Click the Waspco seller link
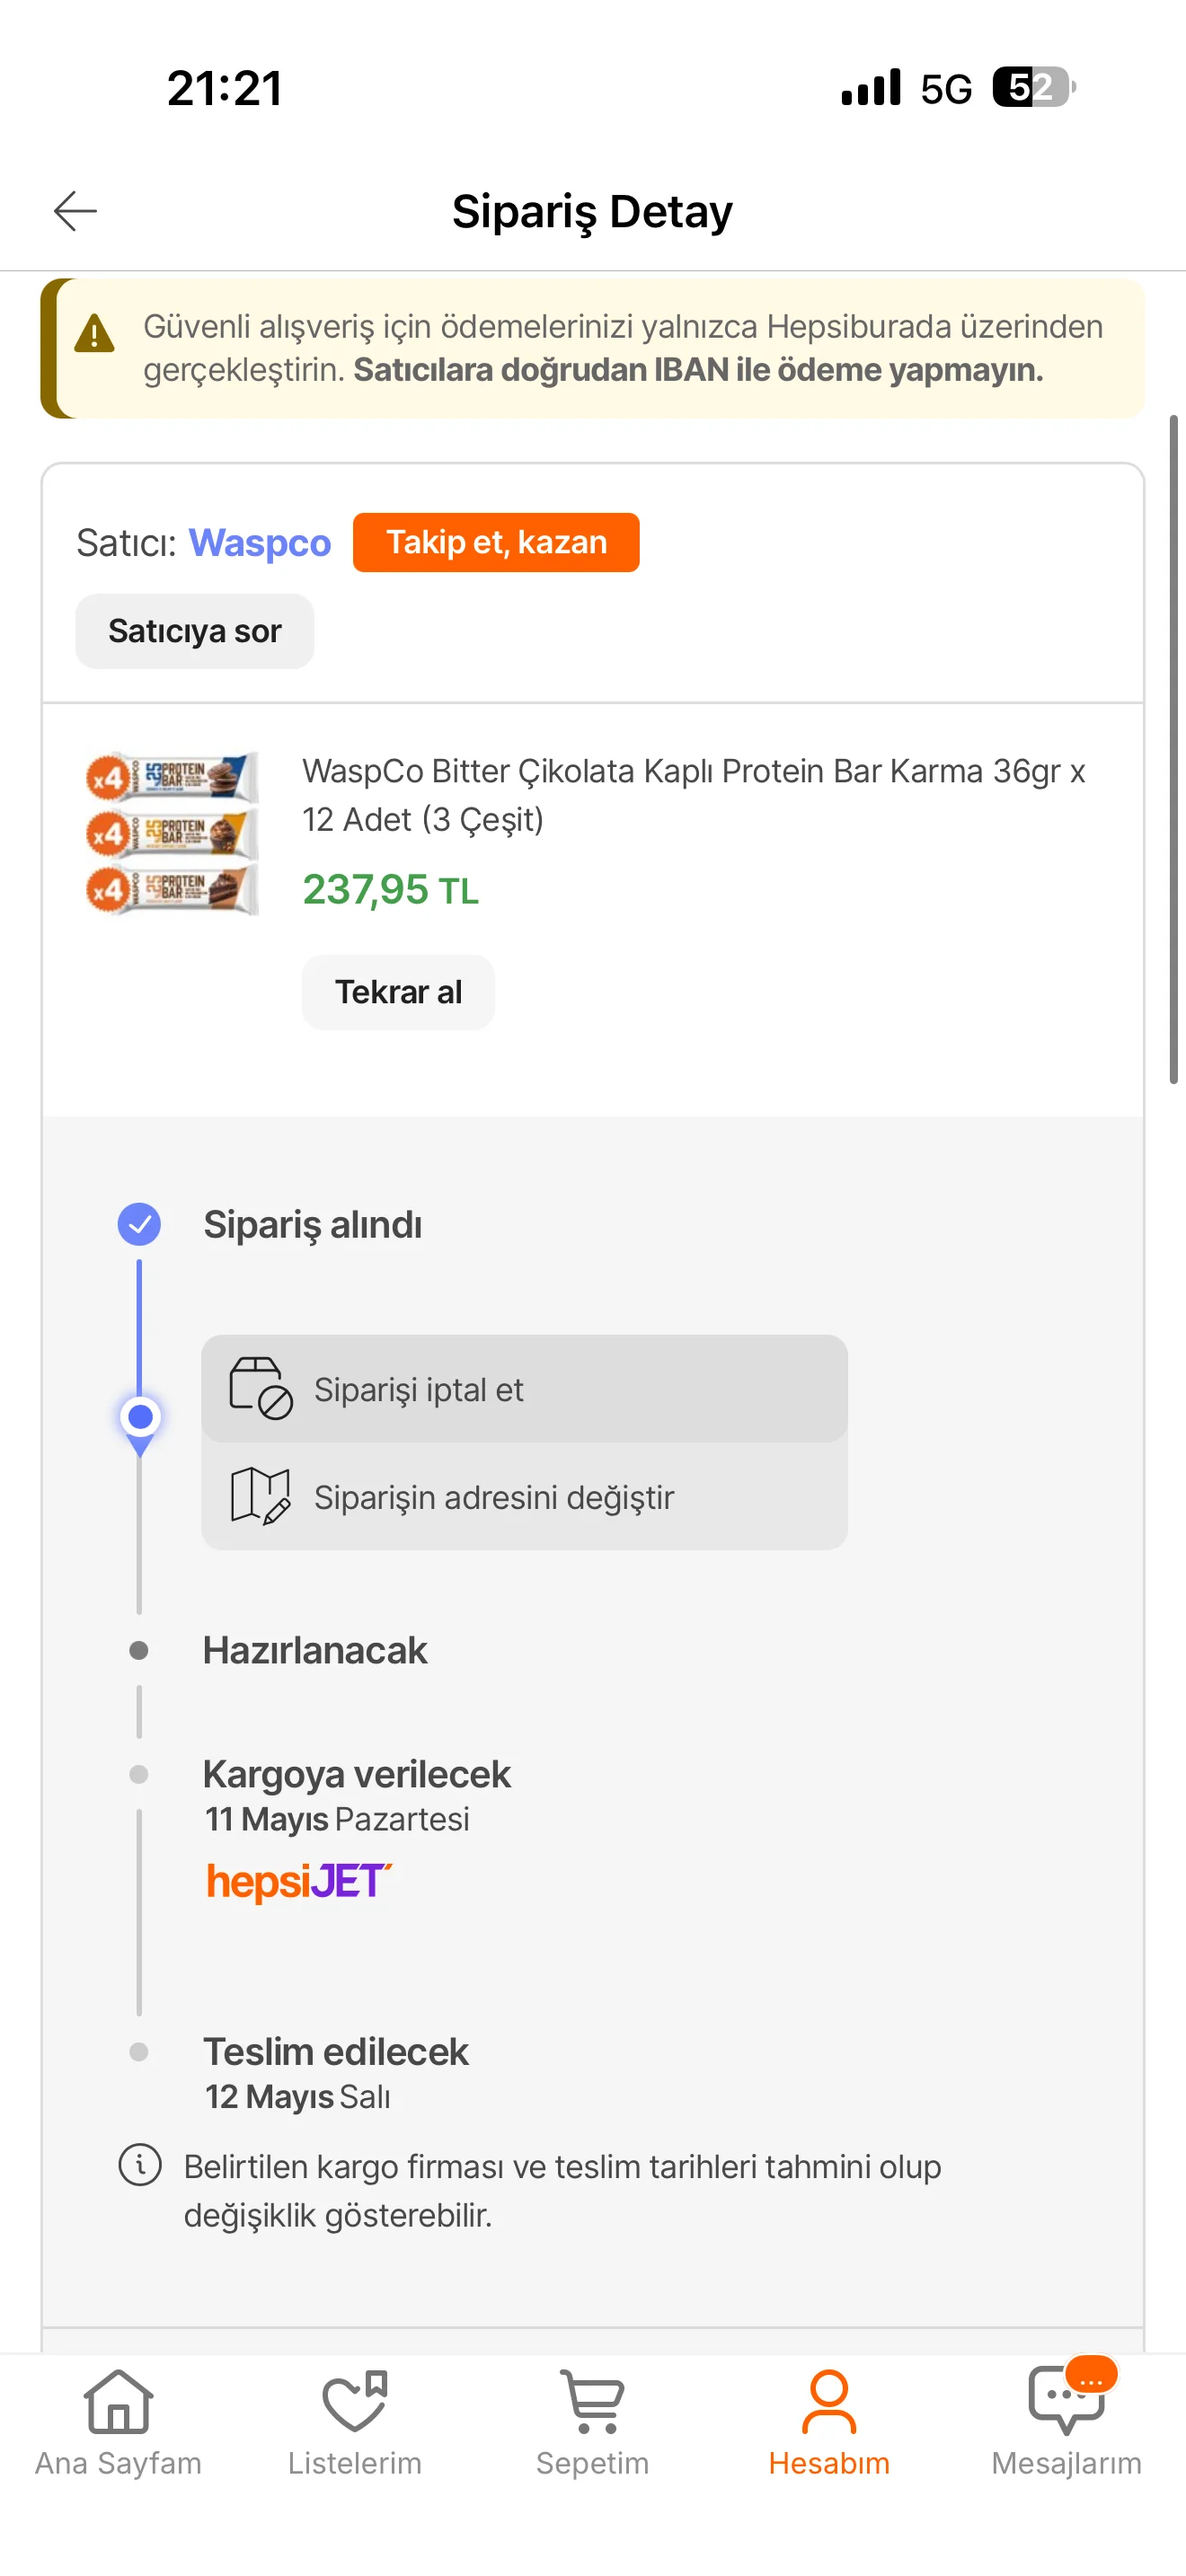Viewport: 1186px width, 2576px height. (260, 543)
